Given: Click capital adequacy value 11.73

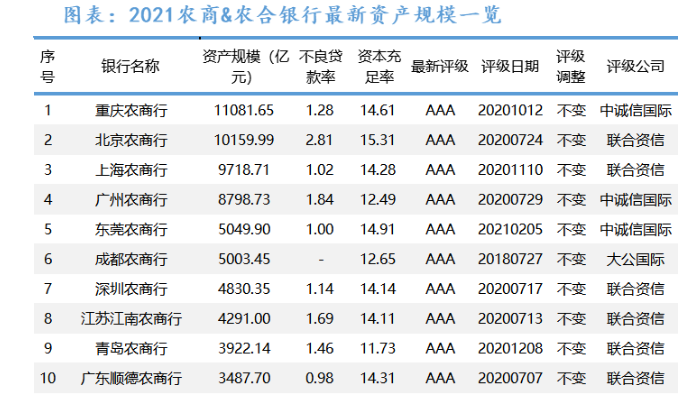Looking at the screenshot, I should tap(377, 348).
